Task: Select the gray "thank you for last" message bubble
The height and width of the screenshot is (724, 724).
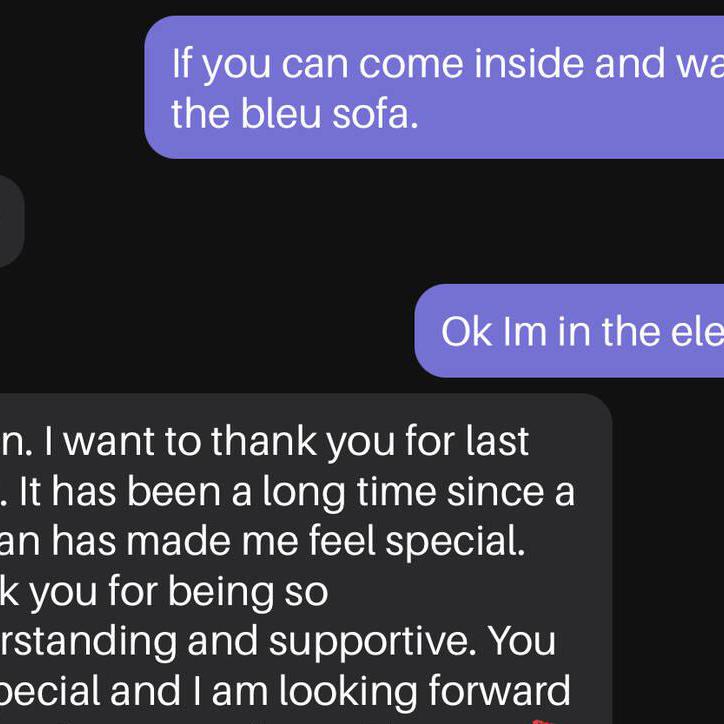Action: click(x=300, y=560)
